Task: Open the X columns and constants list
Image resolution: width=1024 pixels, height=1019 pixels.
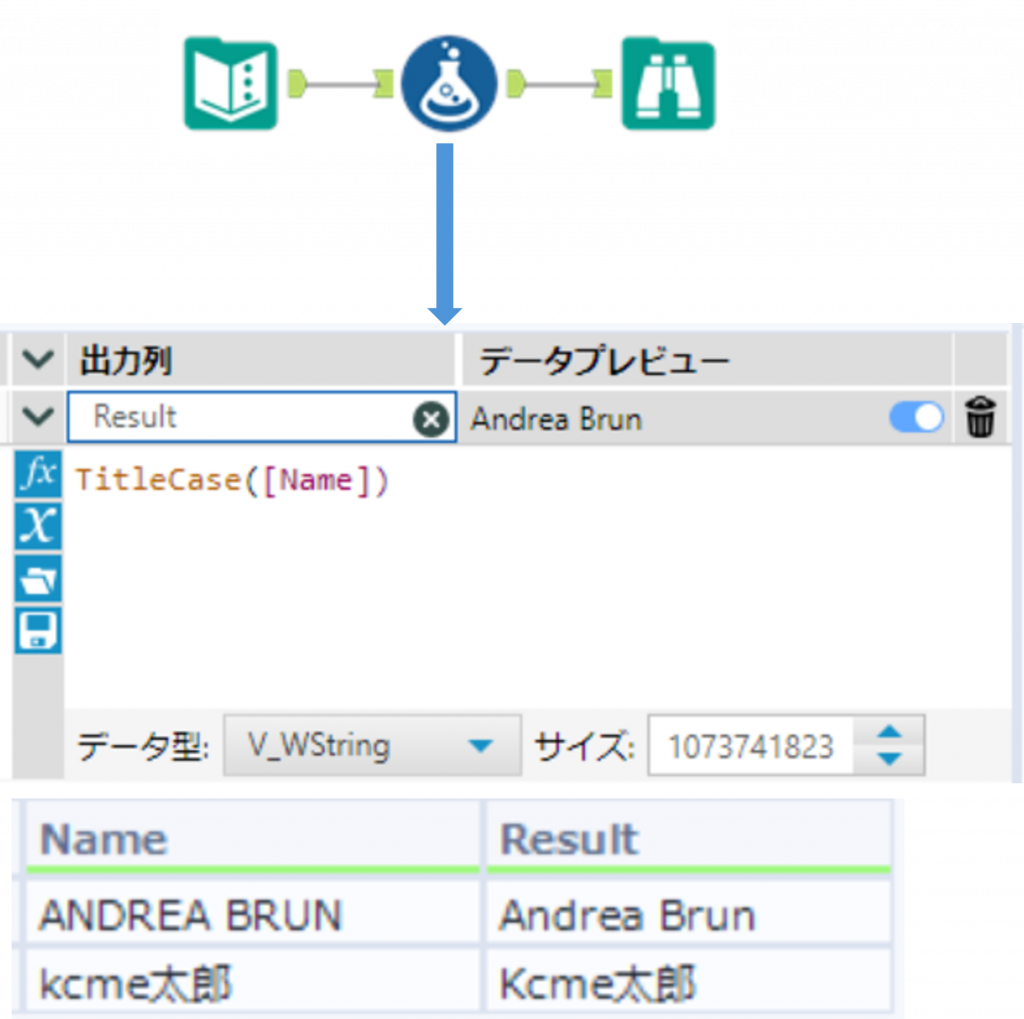Action: point(39,525)
